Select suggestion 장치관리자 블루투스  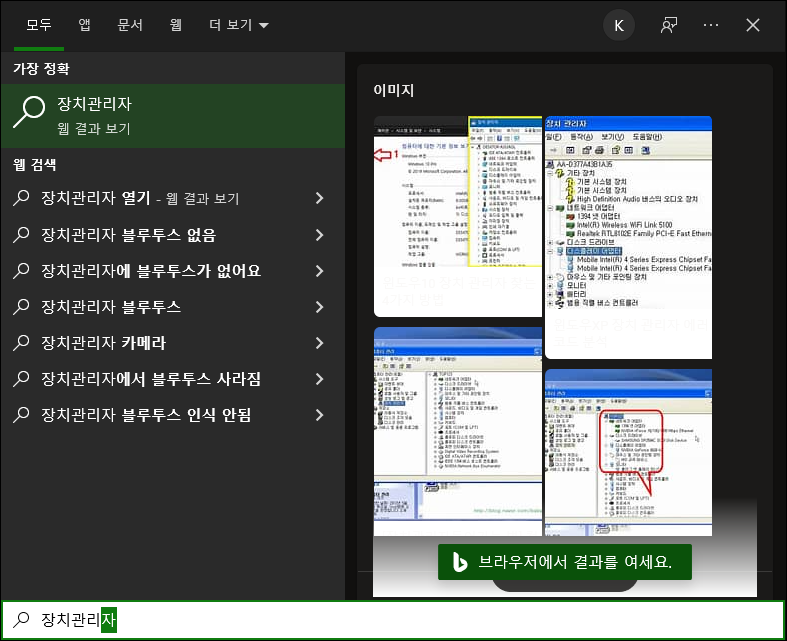click(173, 307)
